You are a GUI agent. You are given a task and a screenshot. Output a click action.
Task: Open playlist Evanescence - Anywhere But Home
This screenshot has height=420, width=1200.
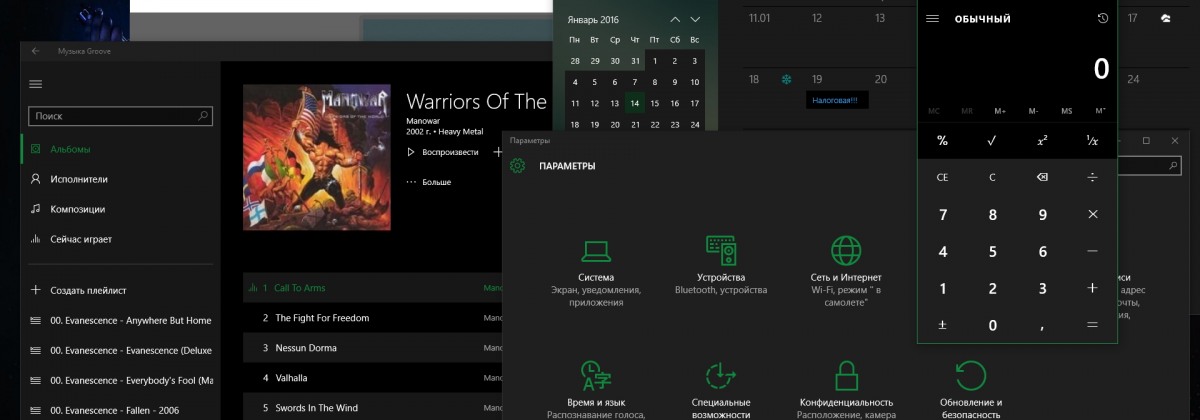point(120,321)
